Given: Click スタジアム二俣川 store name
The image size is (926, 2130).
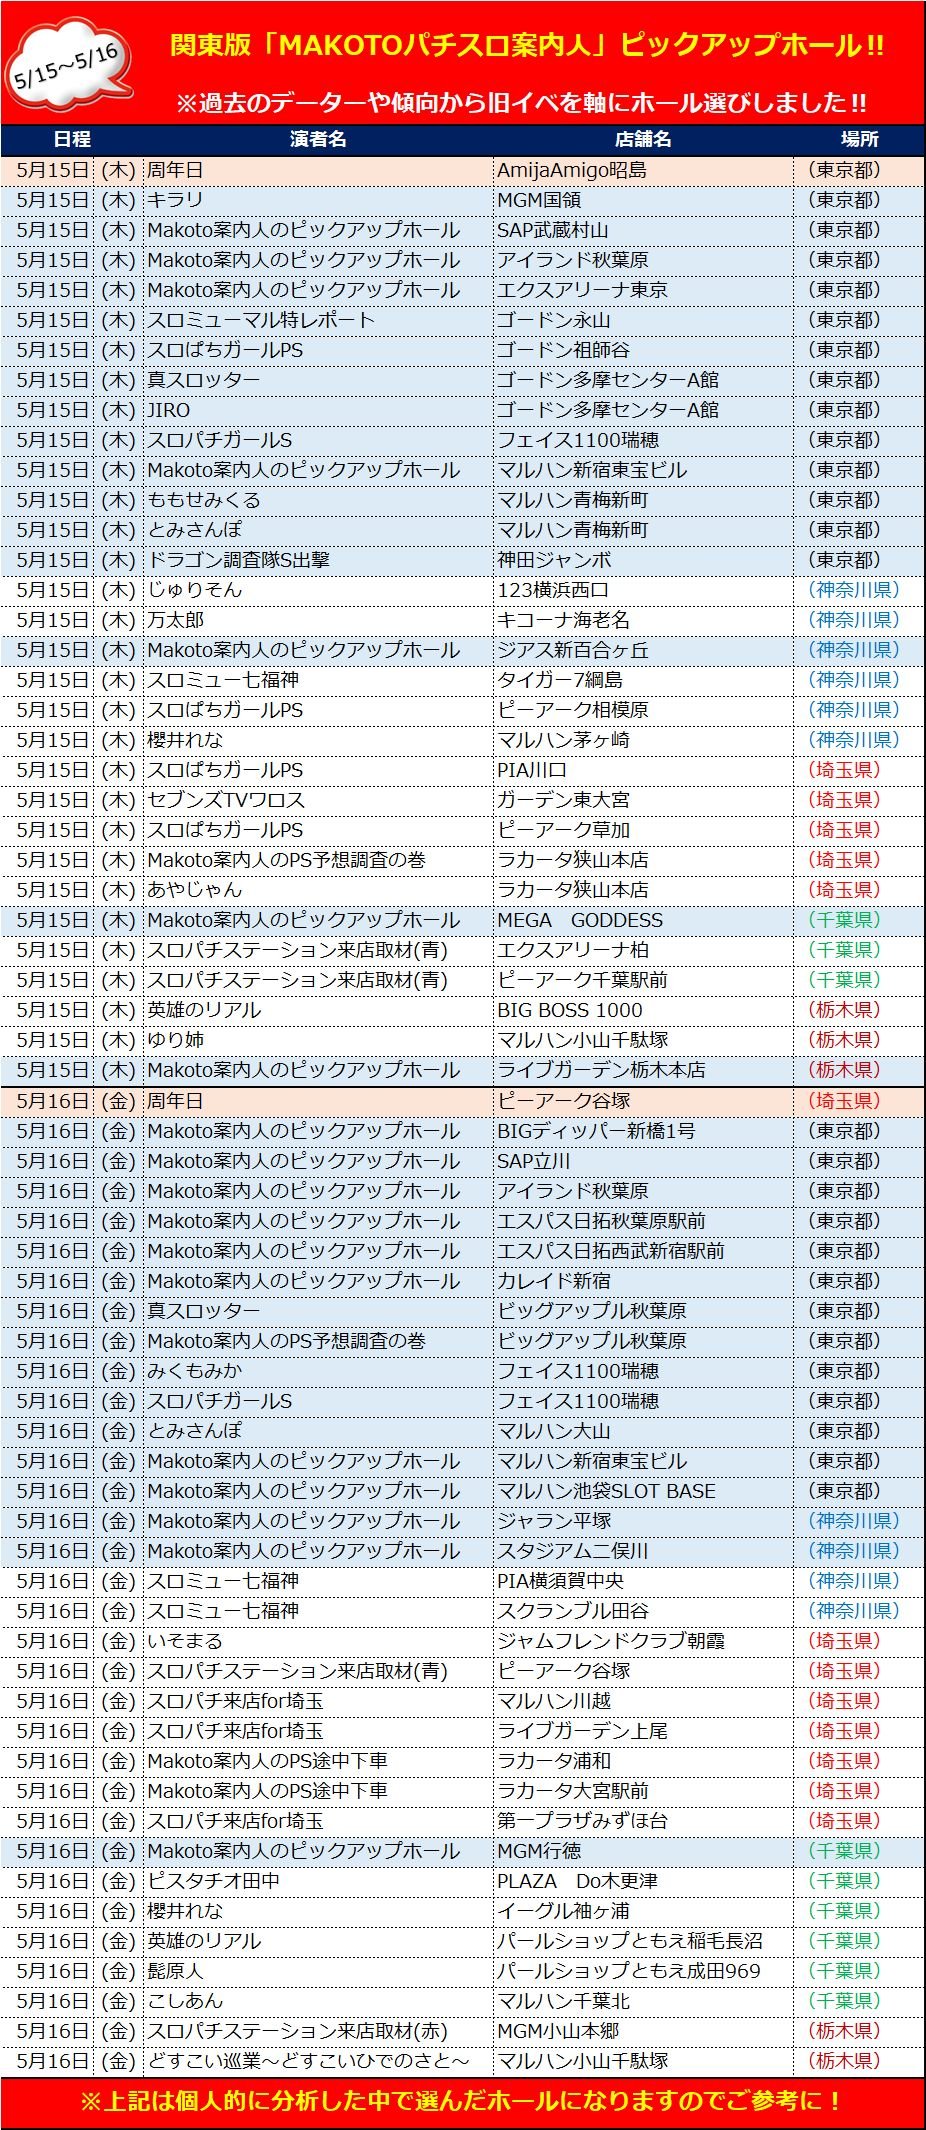Looking at the screenshot, I should click(573, 1551).
